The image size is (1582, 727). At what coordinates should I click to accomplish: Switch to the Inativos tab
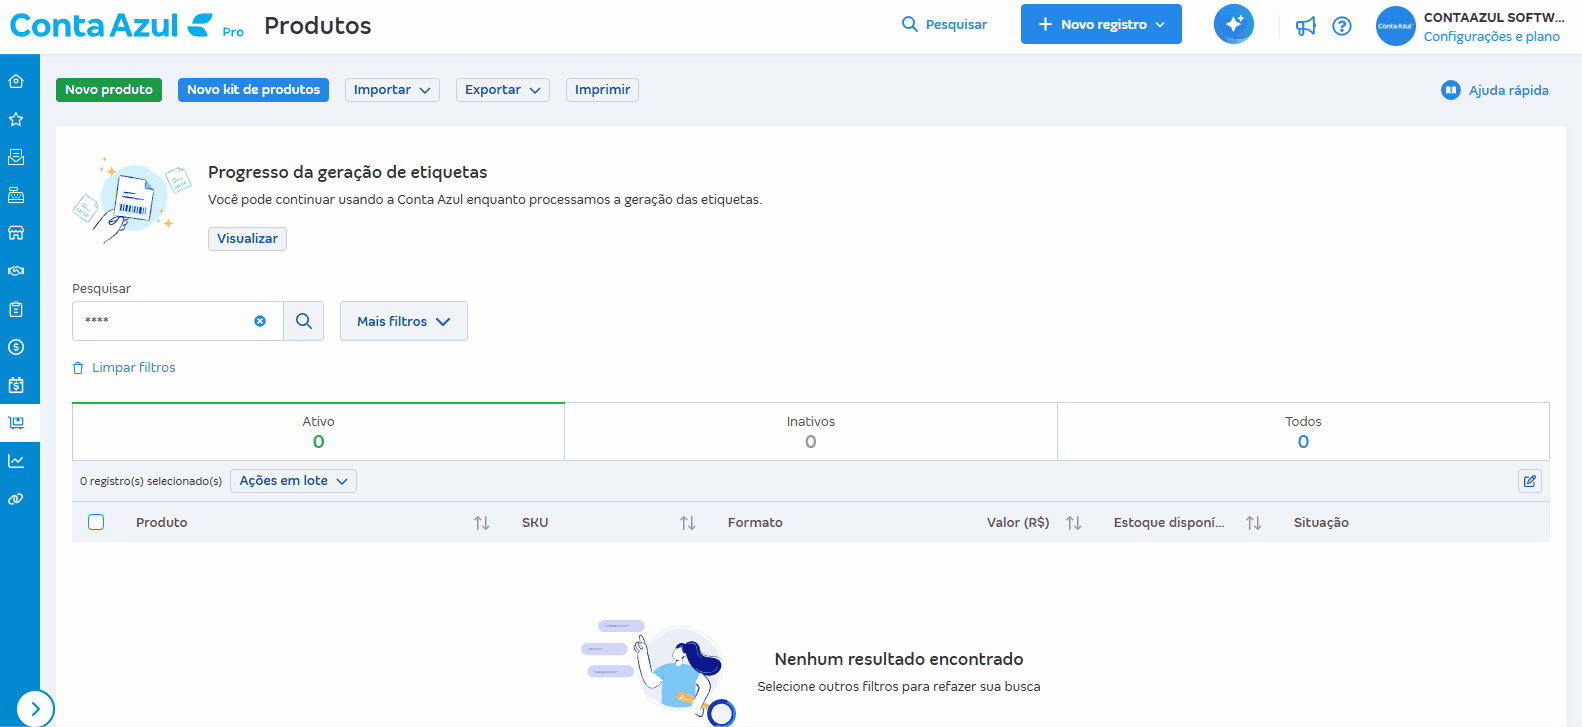[811, 432]
